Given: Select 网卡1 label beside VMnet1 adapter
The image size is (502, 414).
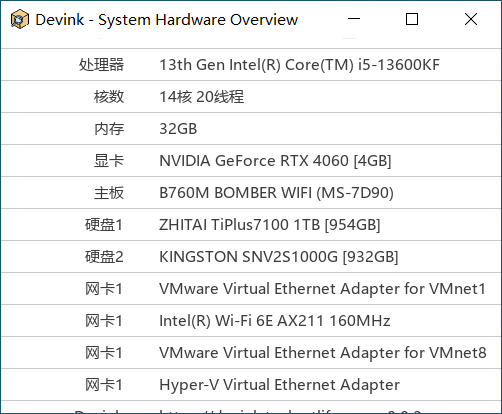Looking at the screenshot, I should click(x=104, y=289).
